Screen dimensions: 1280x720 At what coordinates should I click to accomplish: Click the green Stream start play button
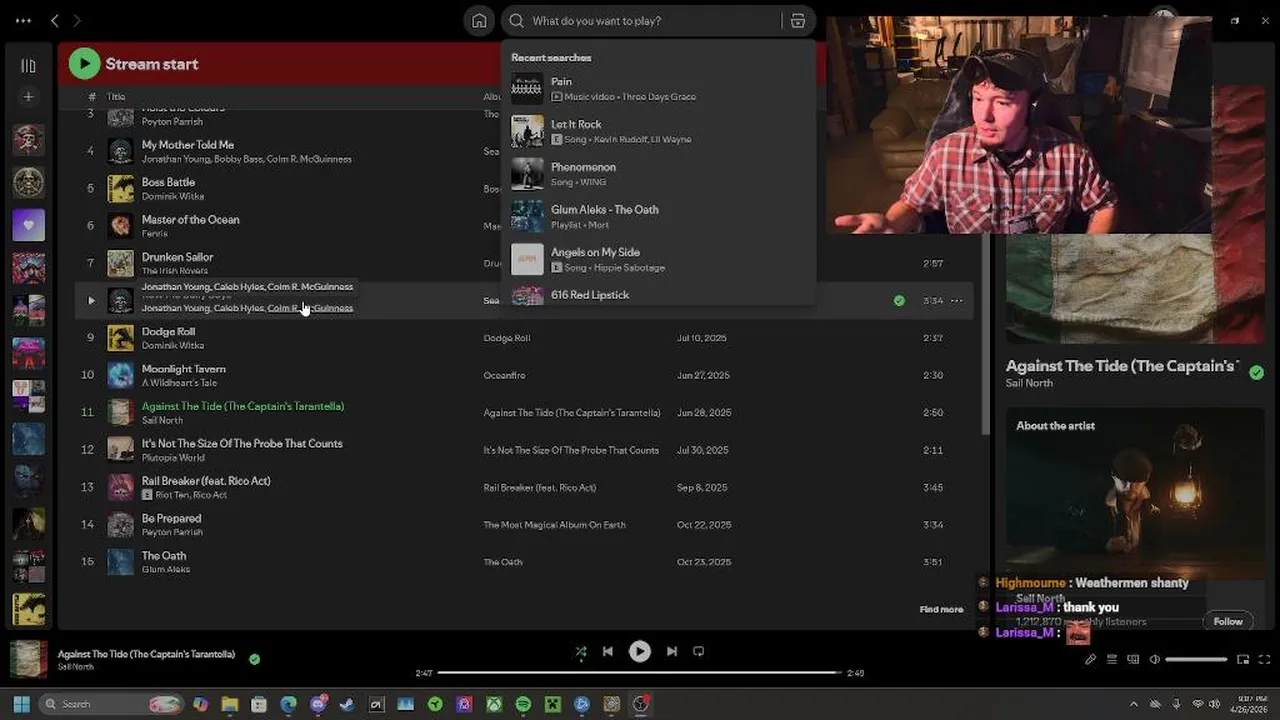pyautogui.click(x=84, y=64)
